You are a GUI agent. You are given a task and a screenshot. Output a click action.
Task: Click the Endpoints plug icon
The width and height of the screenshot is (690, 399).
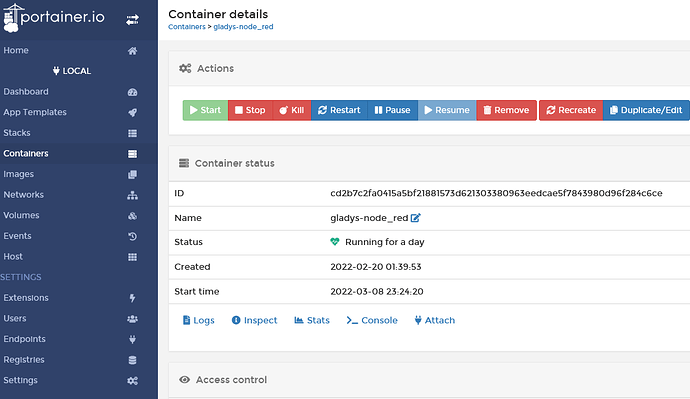click(132, 339)
